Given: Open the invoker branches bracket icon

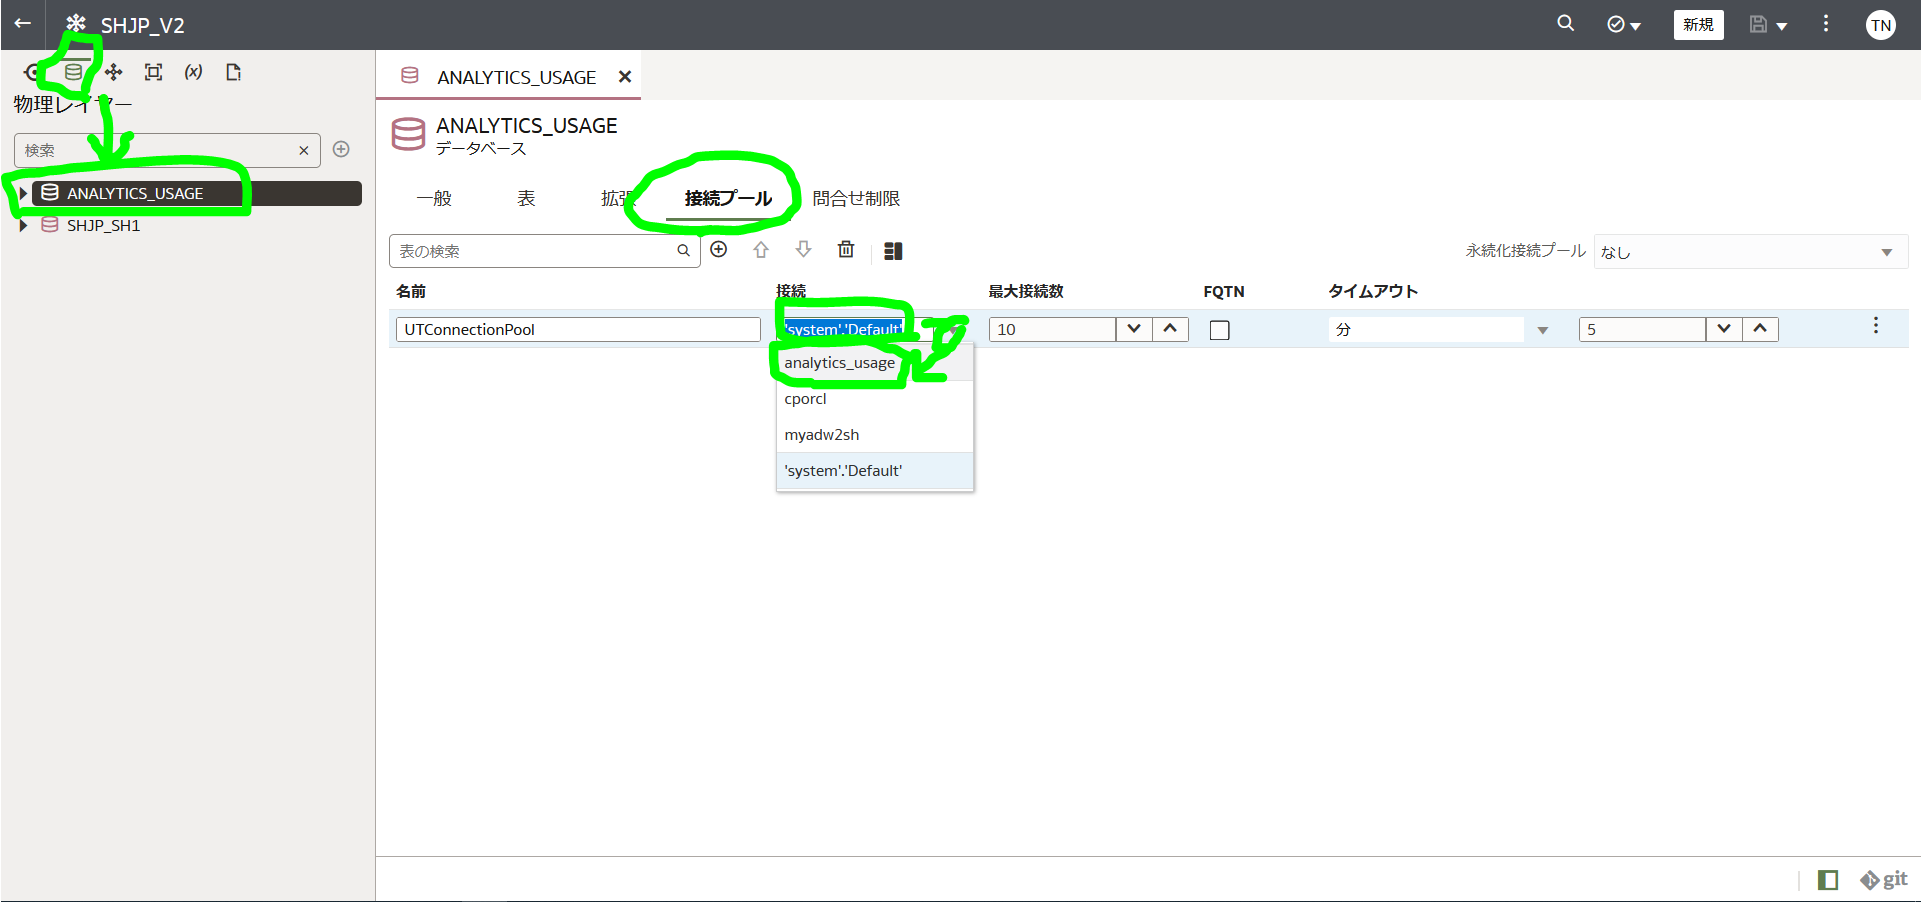Looking at the screenshot, I should [x=153, y=72].
